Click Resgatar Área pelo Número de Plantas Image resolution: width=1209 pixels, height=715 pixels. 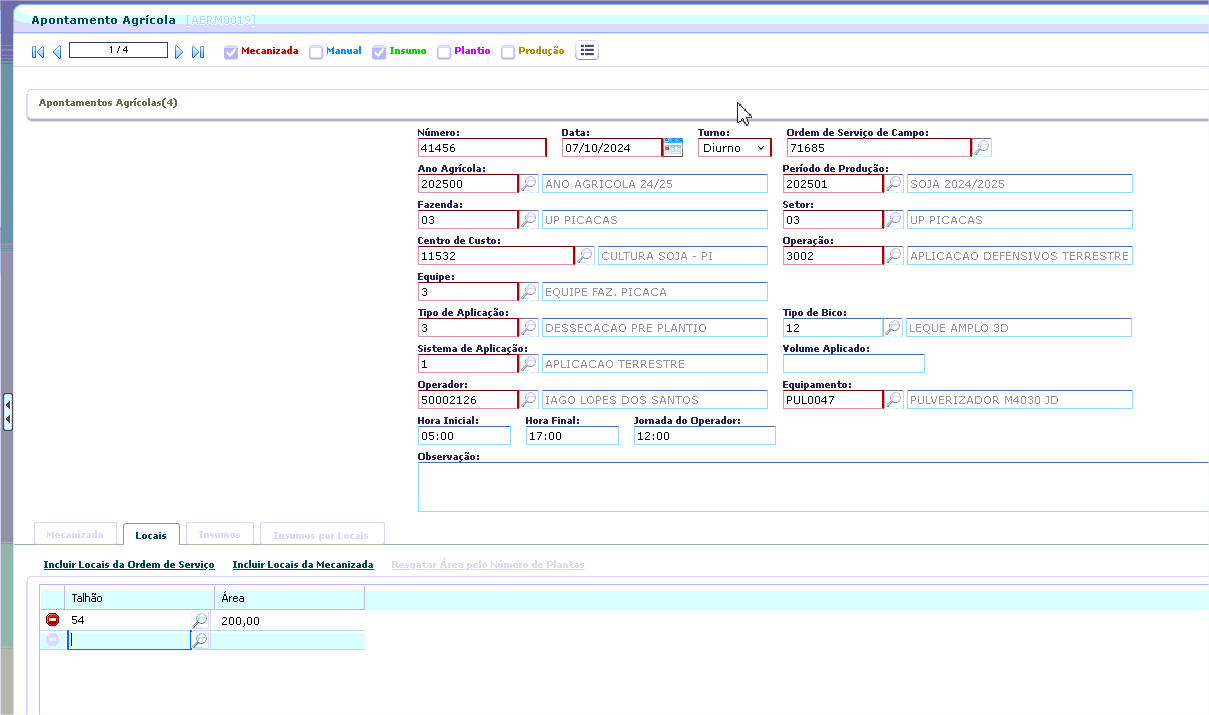tap(488, 565)
